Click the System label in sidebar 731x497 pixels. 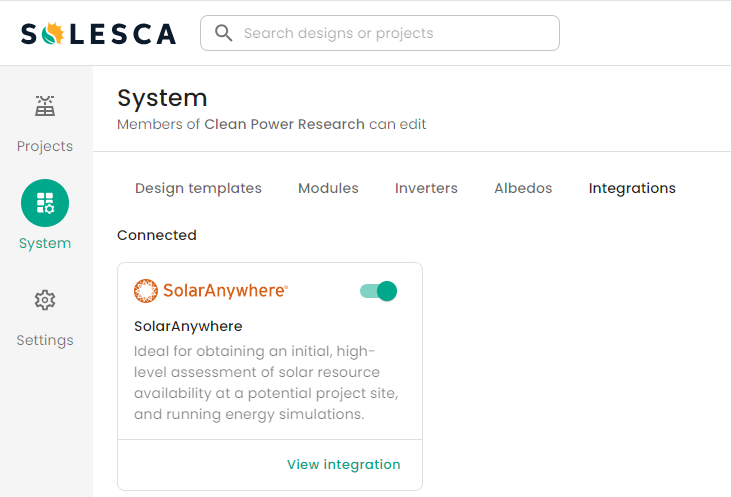coord(45,243)
